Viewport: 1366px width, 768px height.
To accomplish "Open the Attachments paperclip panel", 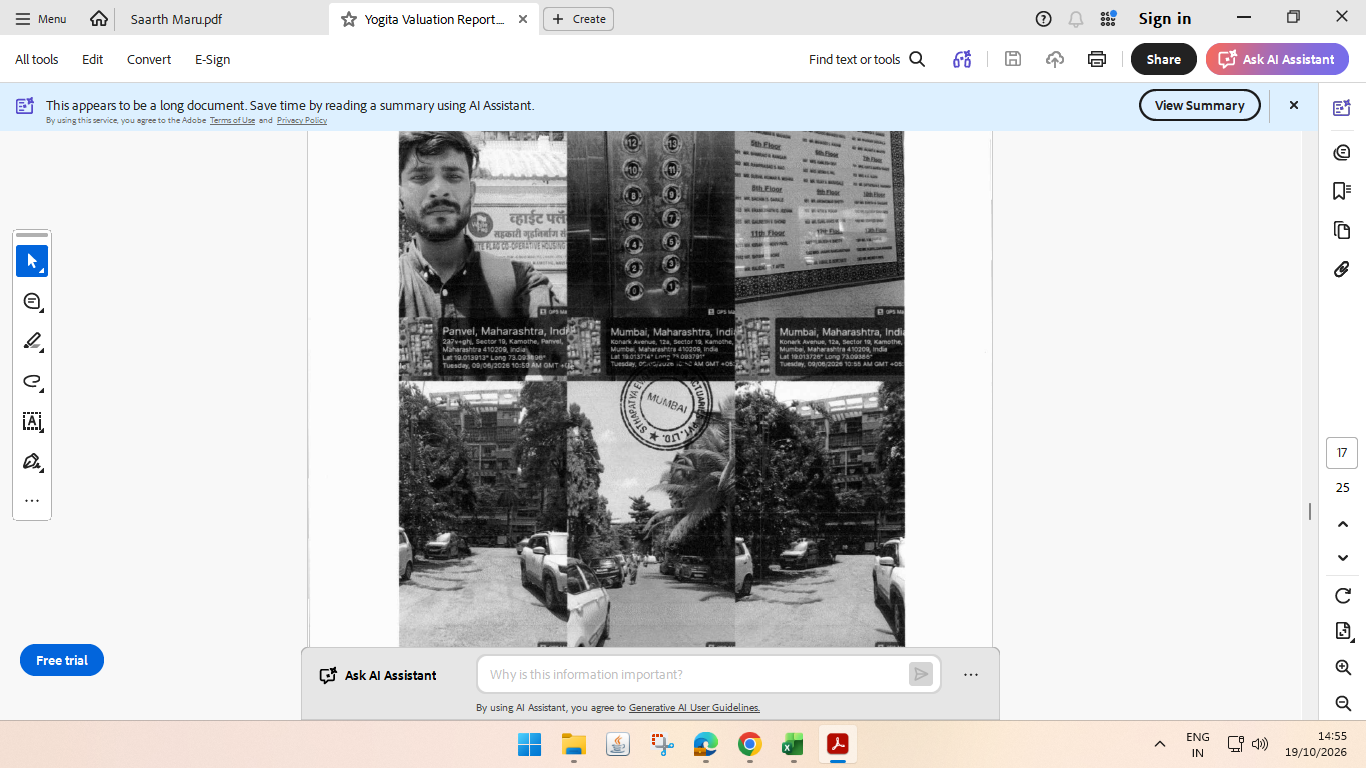I will coord(1342,269).
